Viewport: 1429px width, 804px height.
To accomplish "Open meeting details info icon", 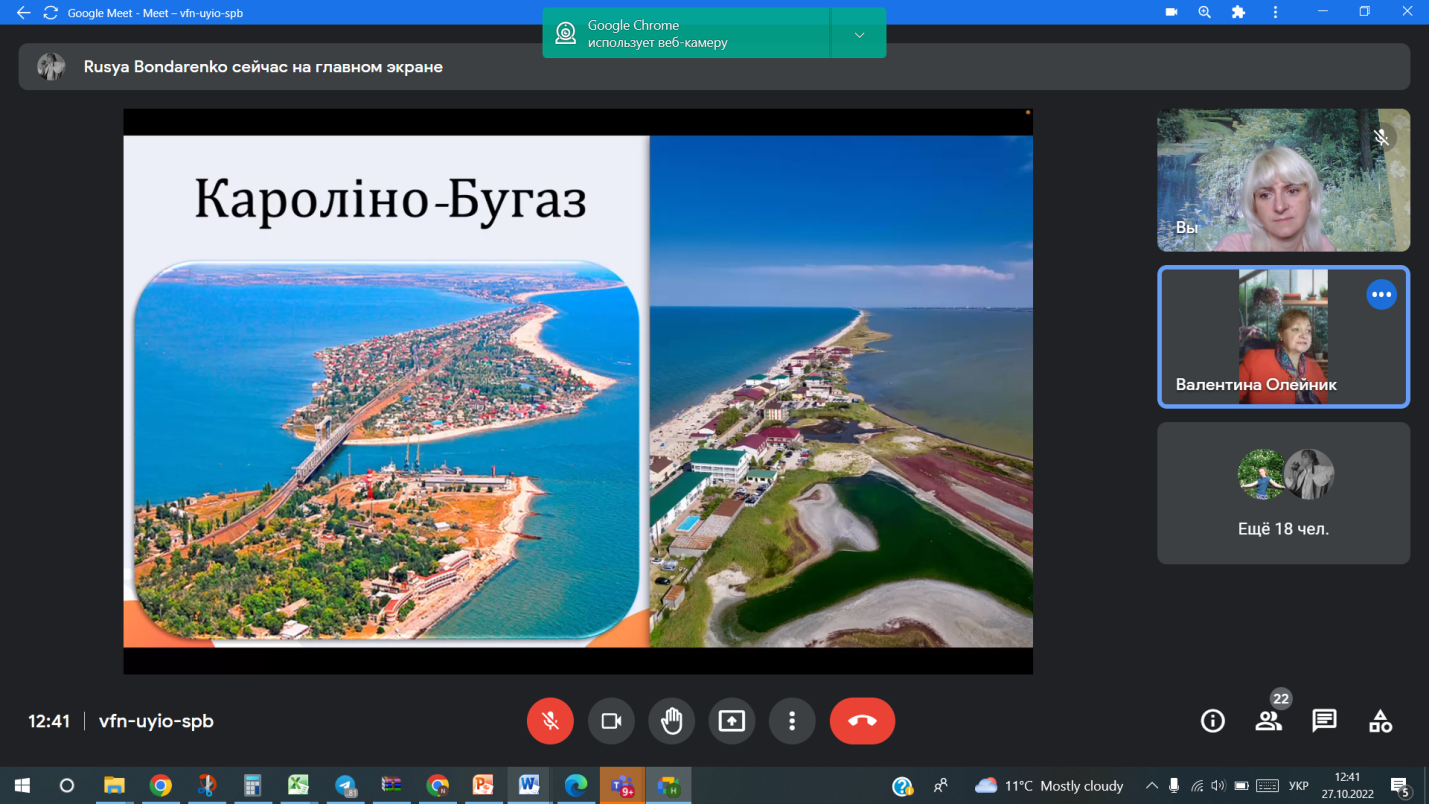I will [x=1212, y=721].
